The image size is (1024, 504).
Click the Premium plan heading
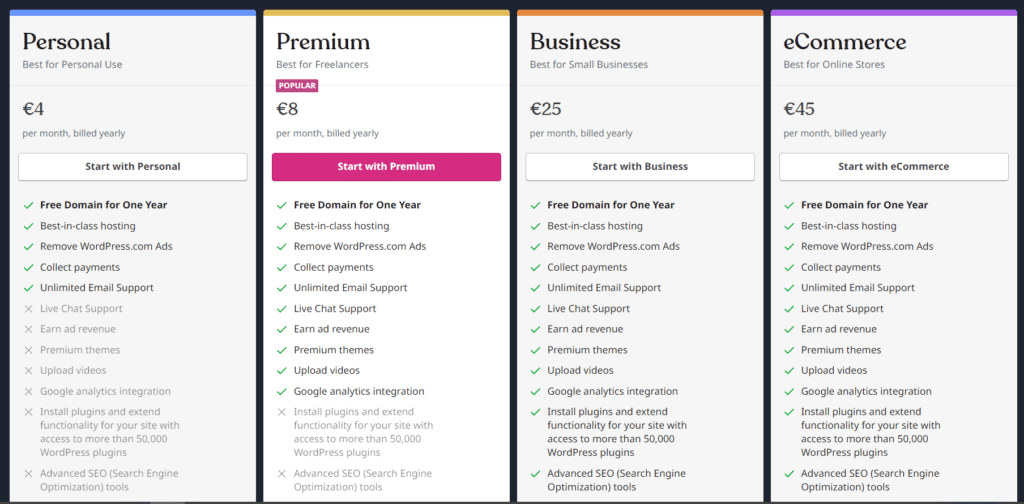pos(323,42)
